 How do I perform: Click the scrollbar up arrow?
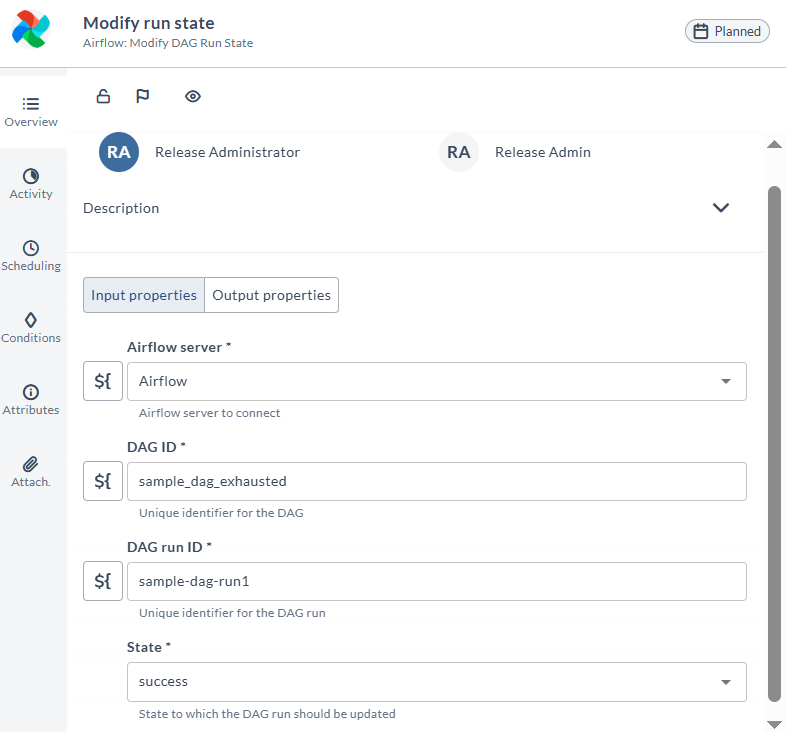coord(774,144)
